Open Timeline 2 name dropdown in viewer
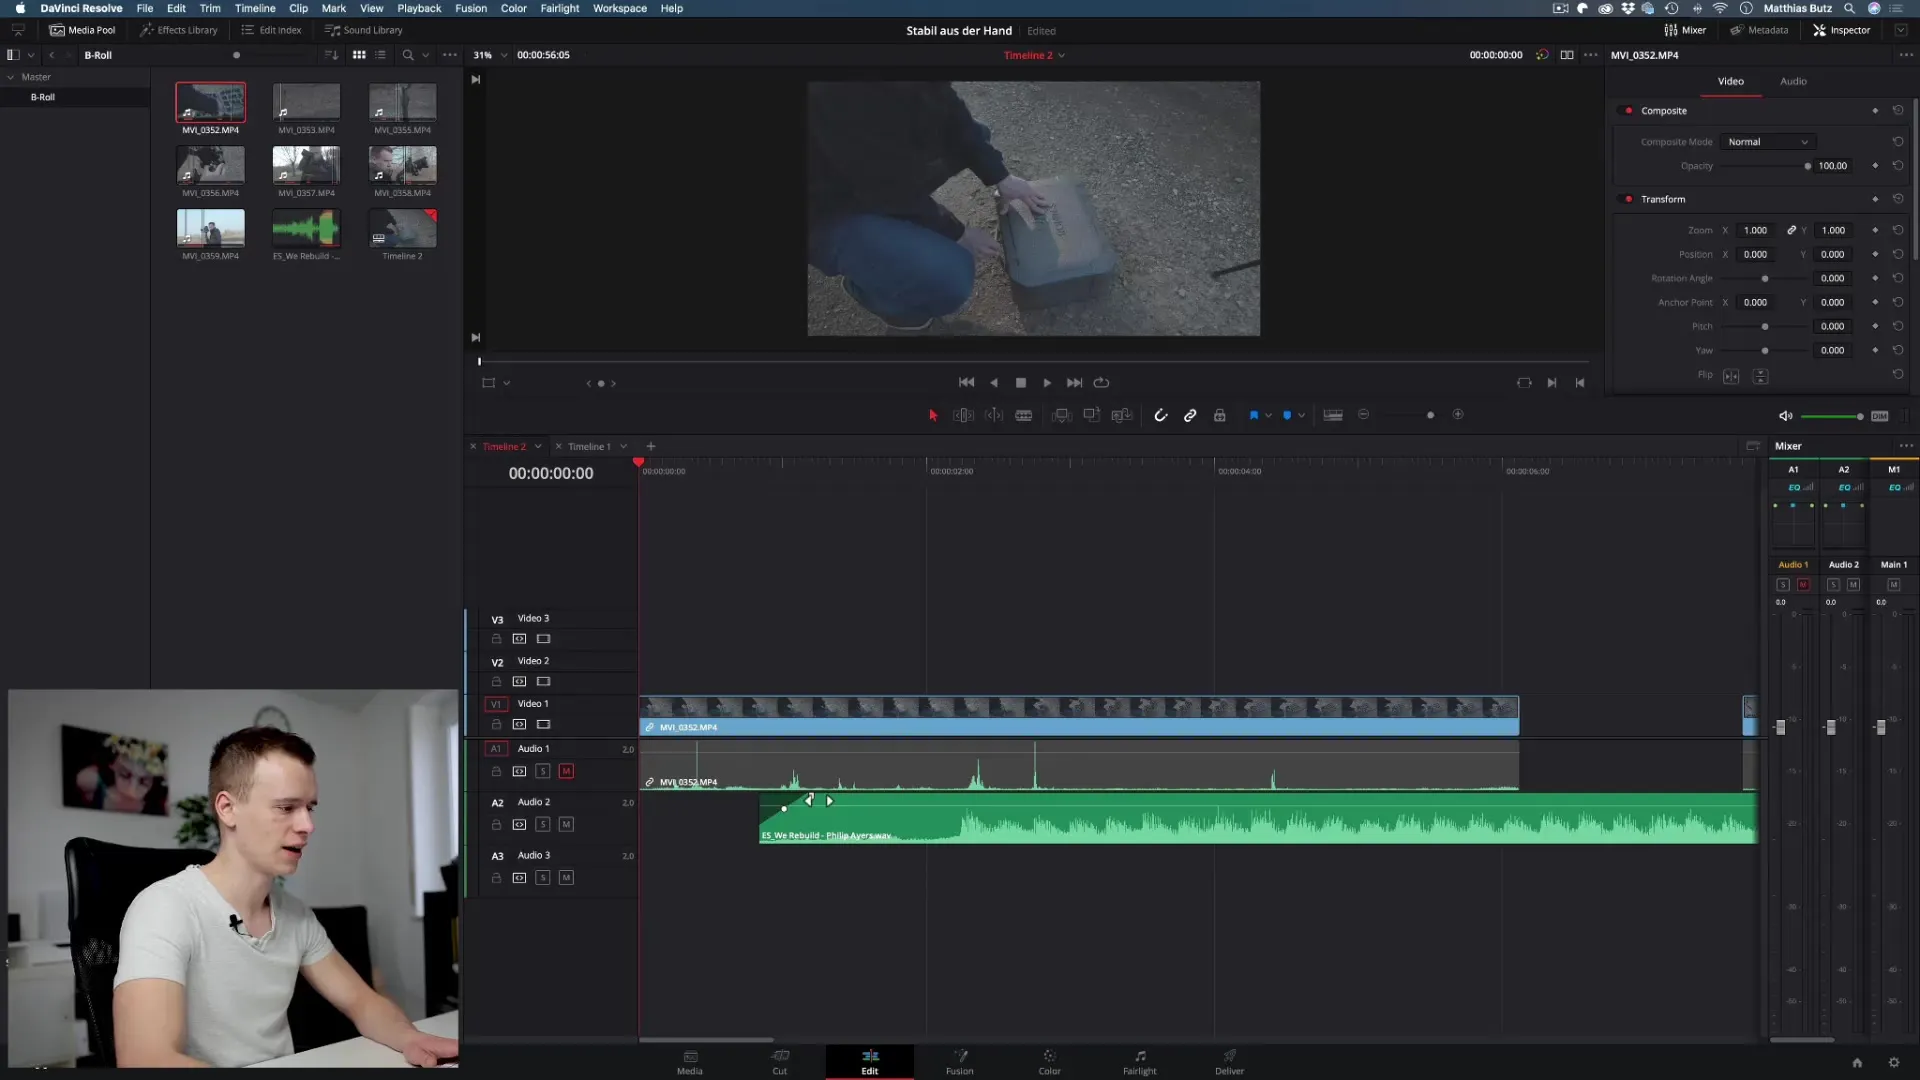This screenshot has width=1920, height=1080. (x=1061, y=56)
